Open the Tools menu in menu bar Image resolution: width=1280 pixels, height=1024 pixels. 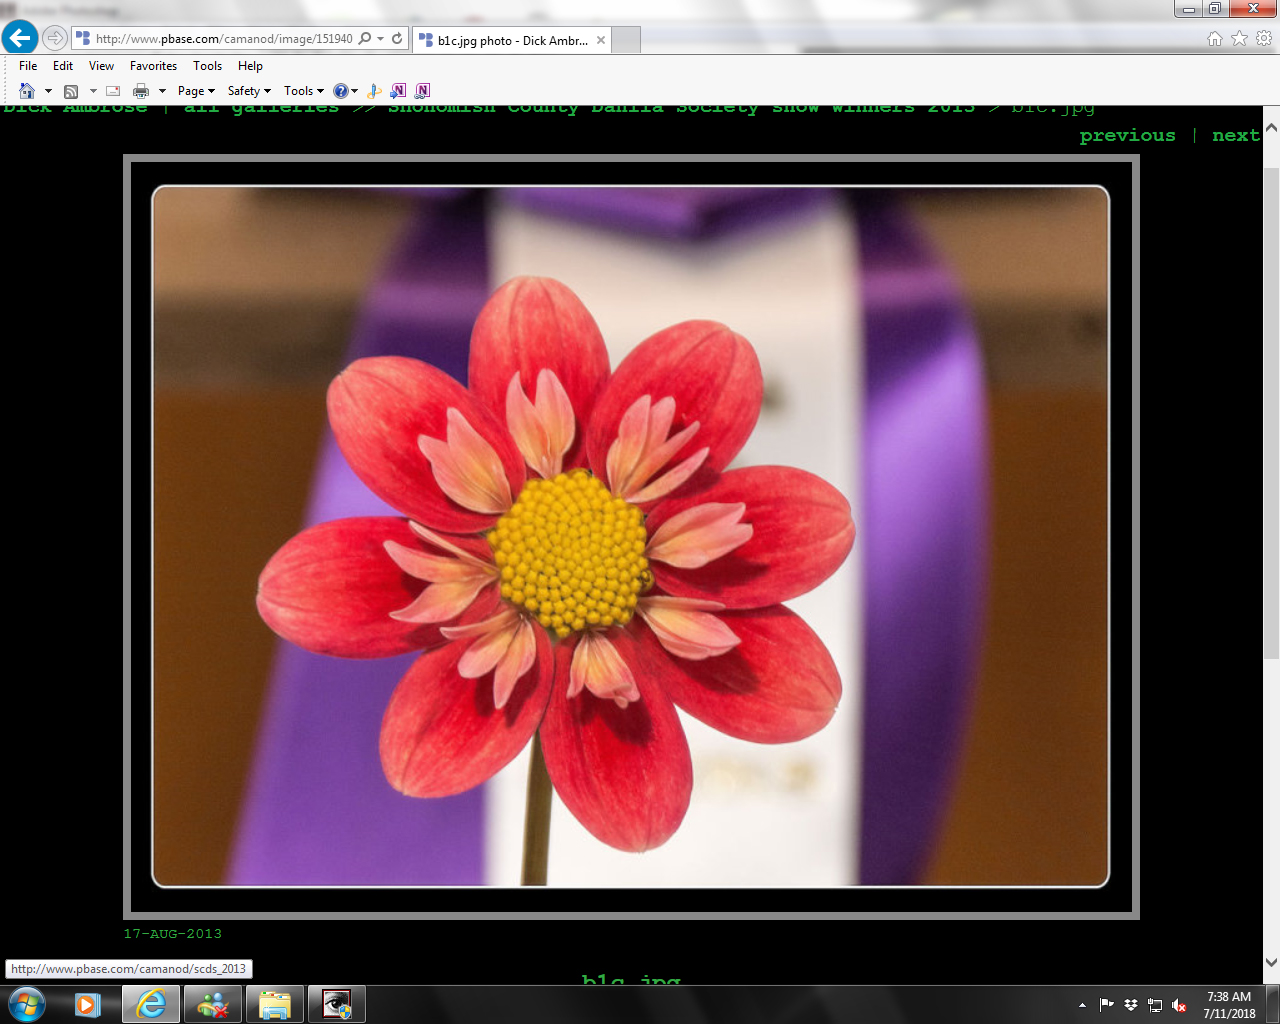(207, 66)
